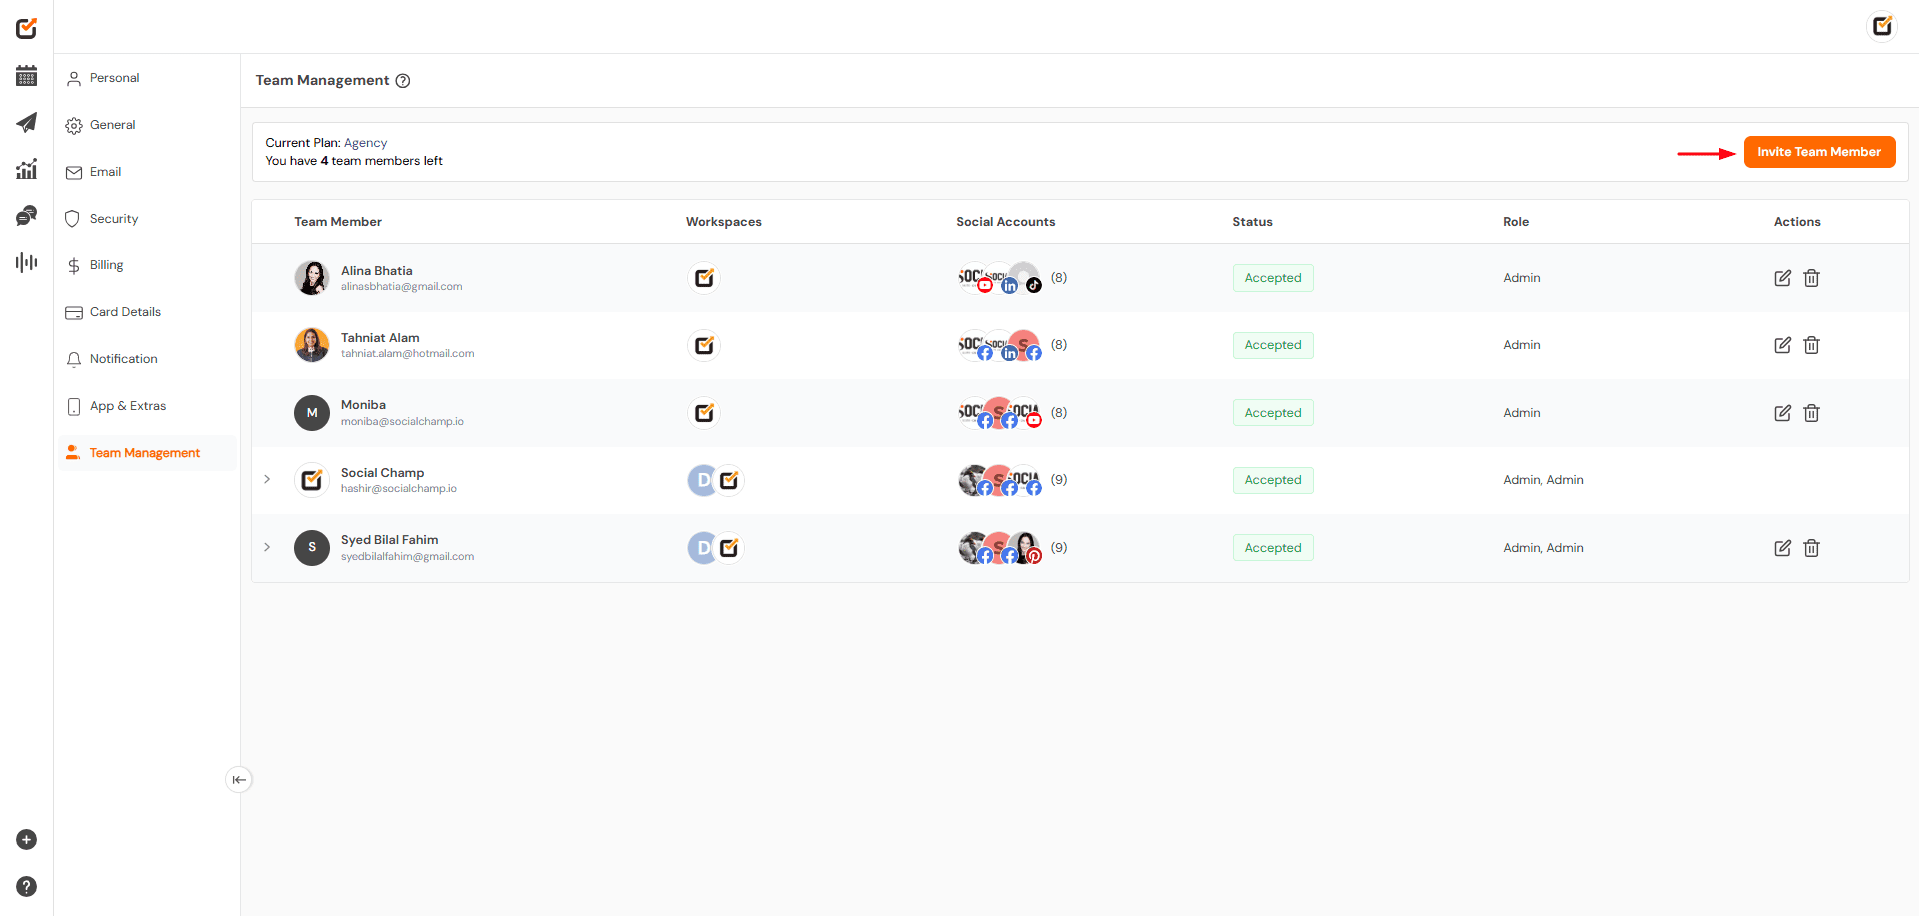Switch to the Billing settings section
The image size is (1919, 916).
tap(105, 264)
